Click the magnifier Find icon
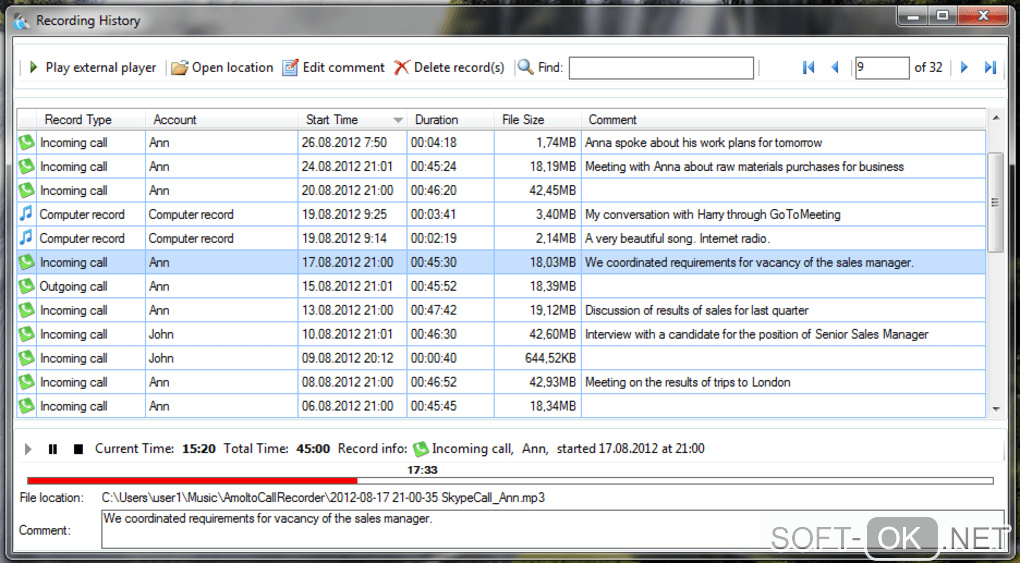The height and width of the screenshot is (563, 1020). pyautogui.click(x=526, y=67)
